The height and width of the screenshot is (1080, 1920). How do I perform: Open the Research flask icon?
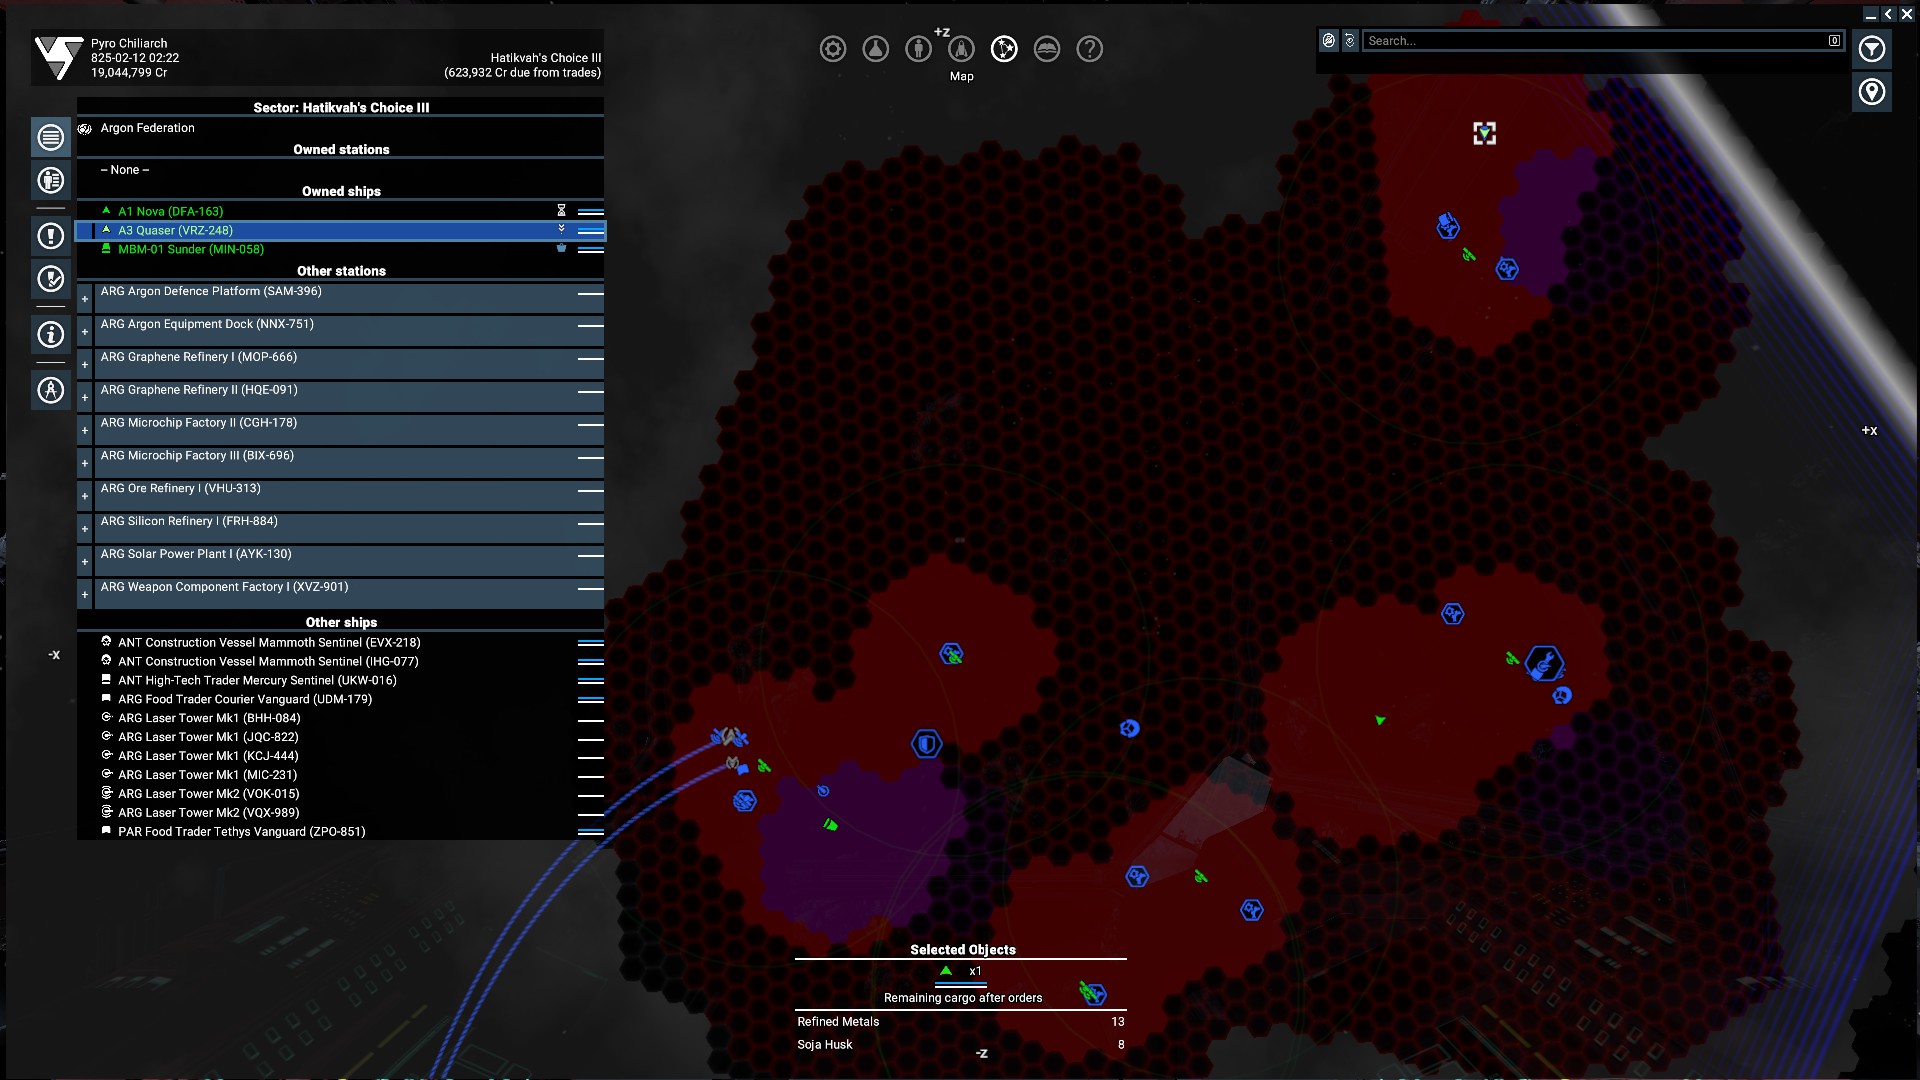[875, 49]
